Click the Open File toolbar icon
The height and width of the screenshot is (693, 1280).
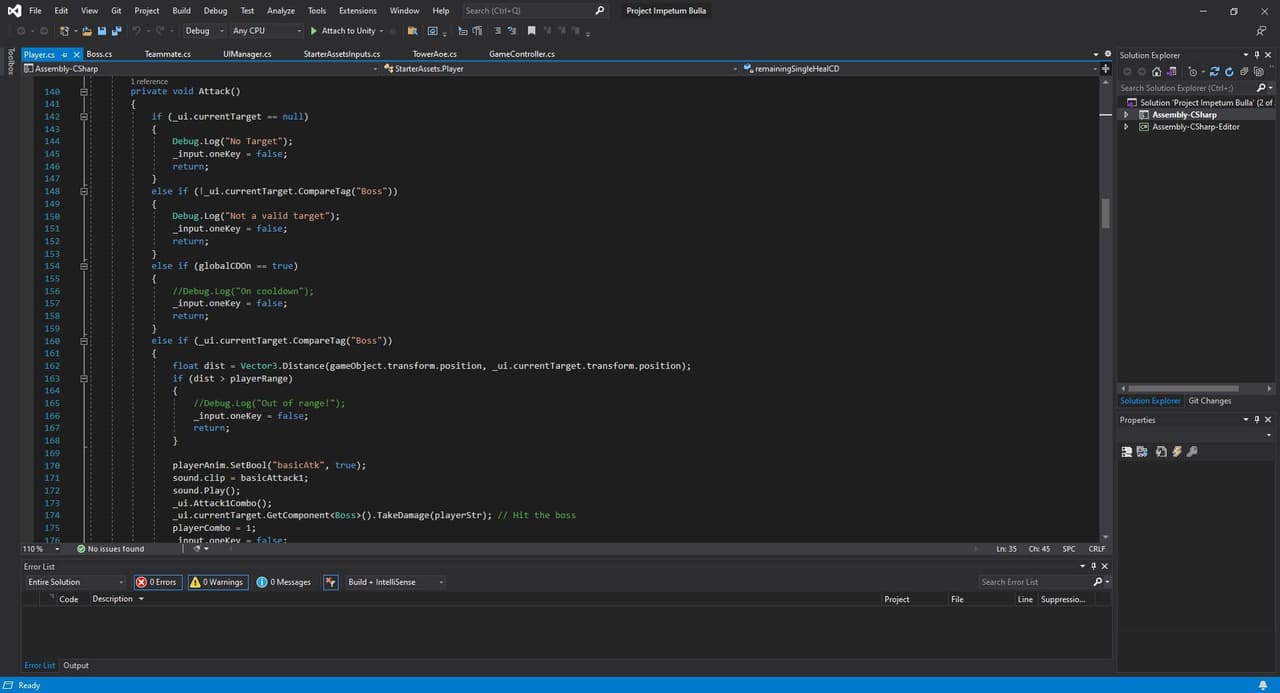(x=86, y=31)
